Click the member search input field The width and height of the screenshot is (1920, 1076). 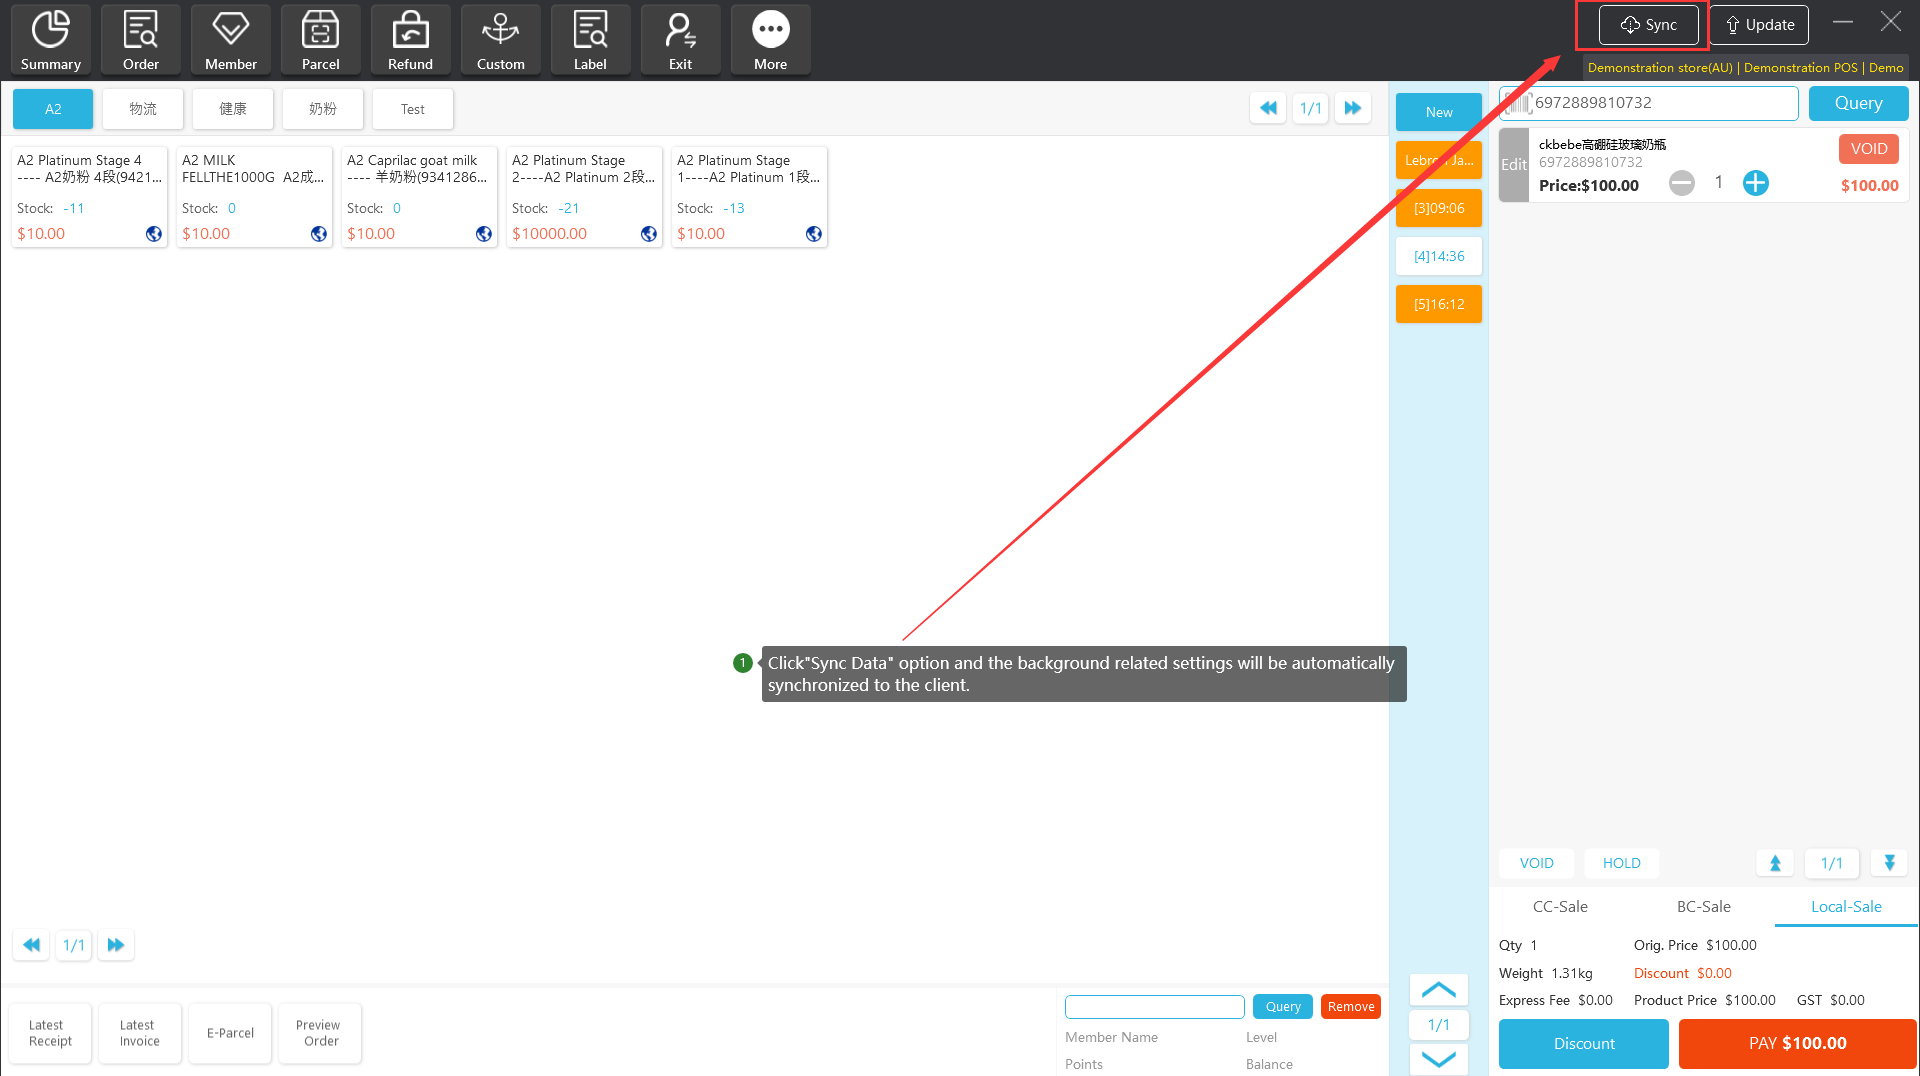click(x=1154, y=1006)
